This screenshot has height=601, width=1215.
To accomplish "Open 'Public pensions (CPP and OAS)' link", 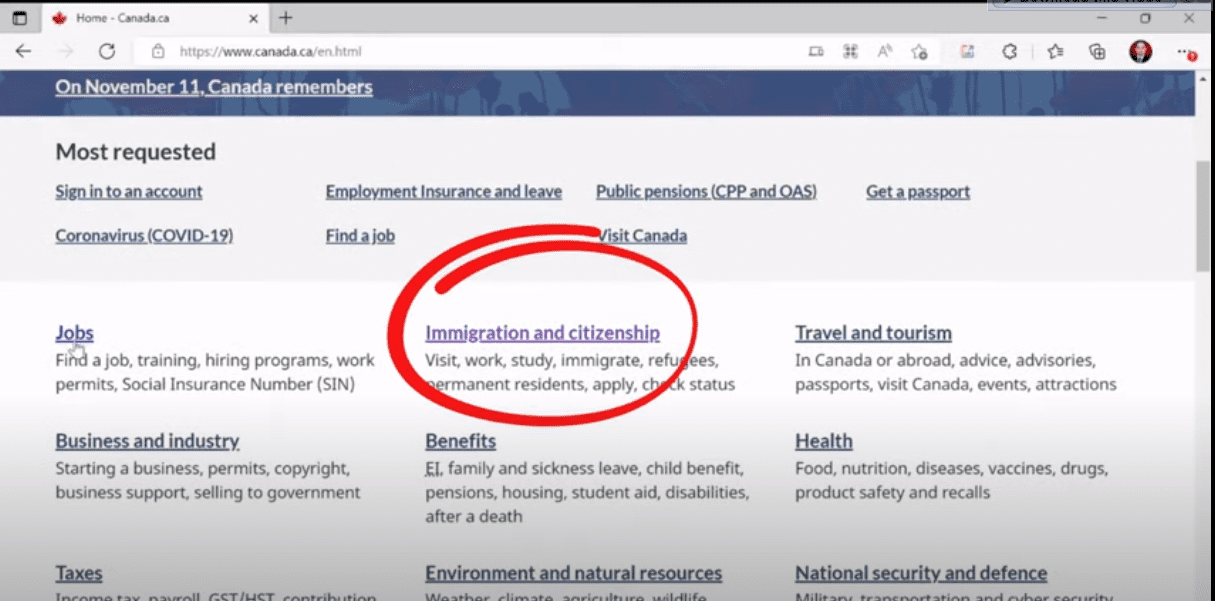I will pos(706,191).
